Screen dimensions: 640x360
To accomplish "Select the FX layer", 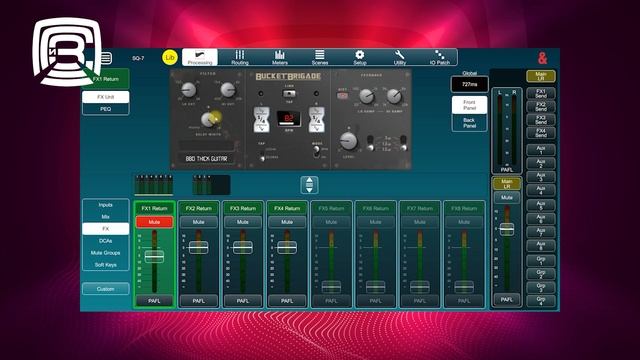I will [106, 229].
